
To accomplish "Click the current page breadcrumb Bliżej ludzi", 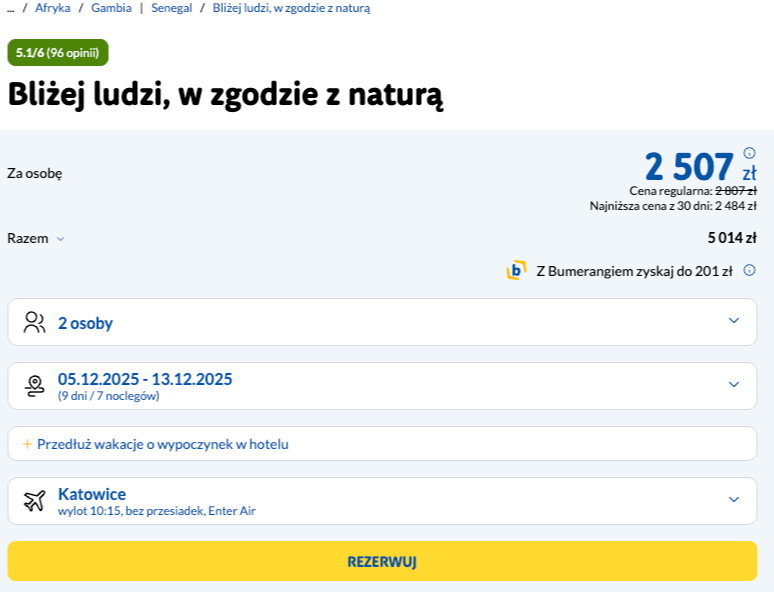I will tap(291, 8).
